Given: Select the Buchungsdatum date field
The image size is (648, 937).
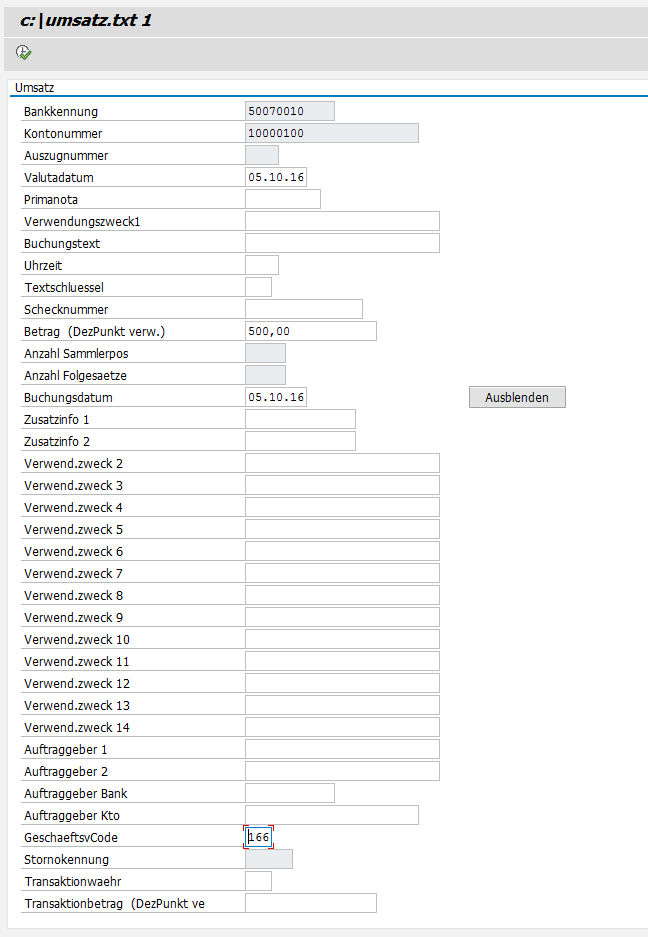Looking at the screenshot, I should (275, 397).
